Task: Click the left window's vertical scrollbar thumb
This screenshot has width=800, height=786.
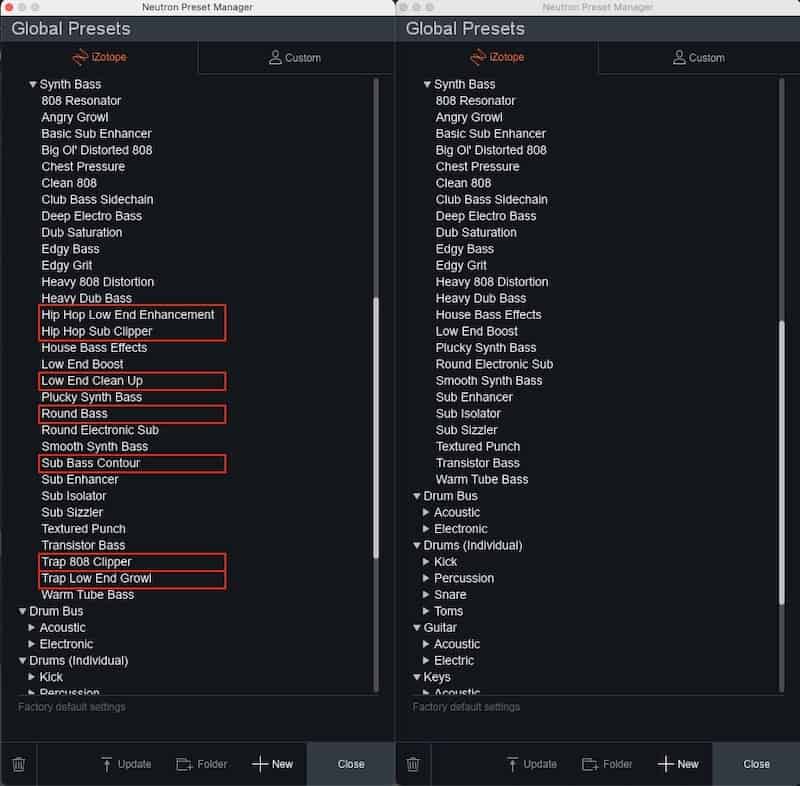Action: [x=376, y=427]
